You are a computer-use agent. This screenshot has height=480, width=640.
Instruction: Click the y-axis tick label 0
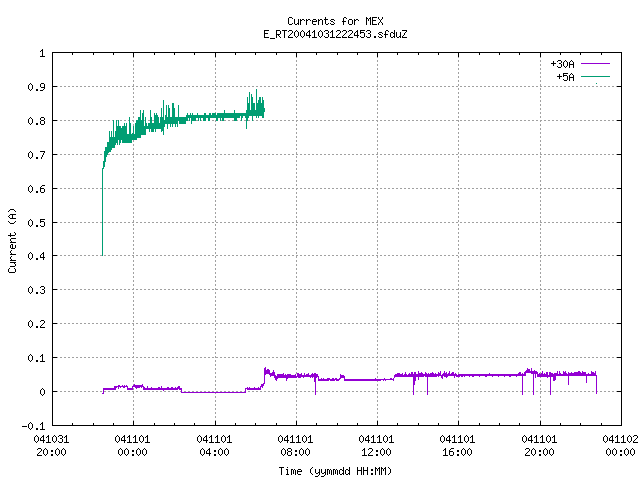(42, 392)
